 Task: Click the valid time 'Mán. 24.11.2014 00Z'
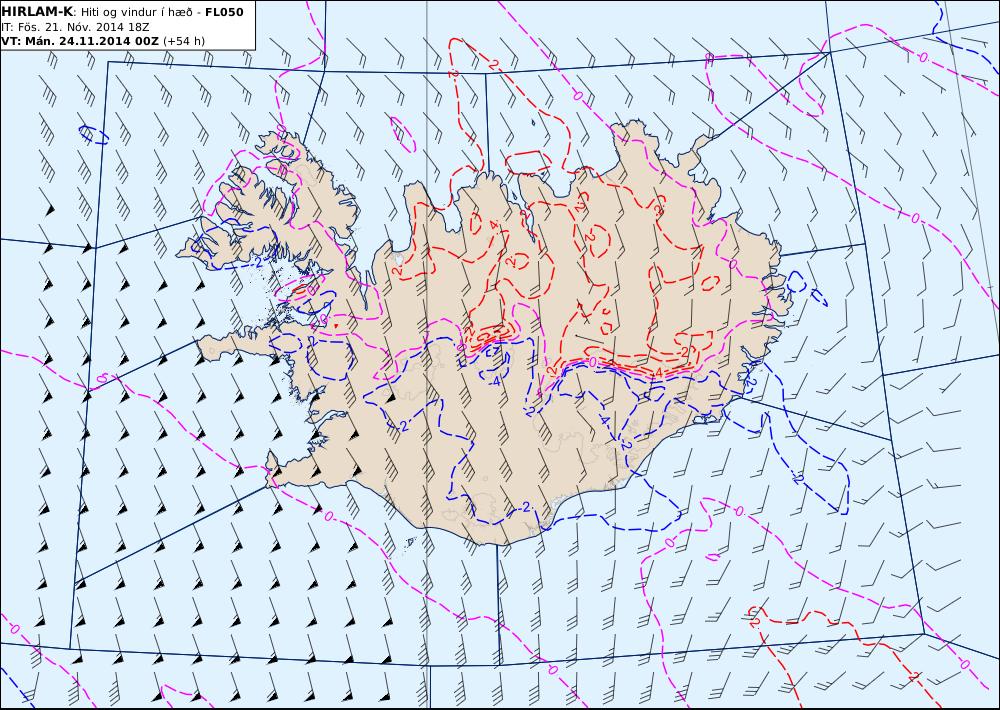[x=91, y=41]
